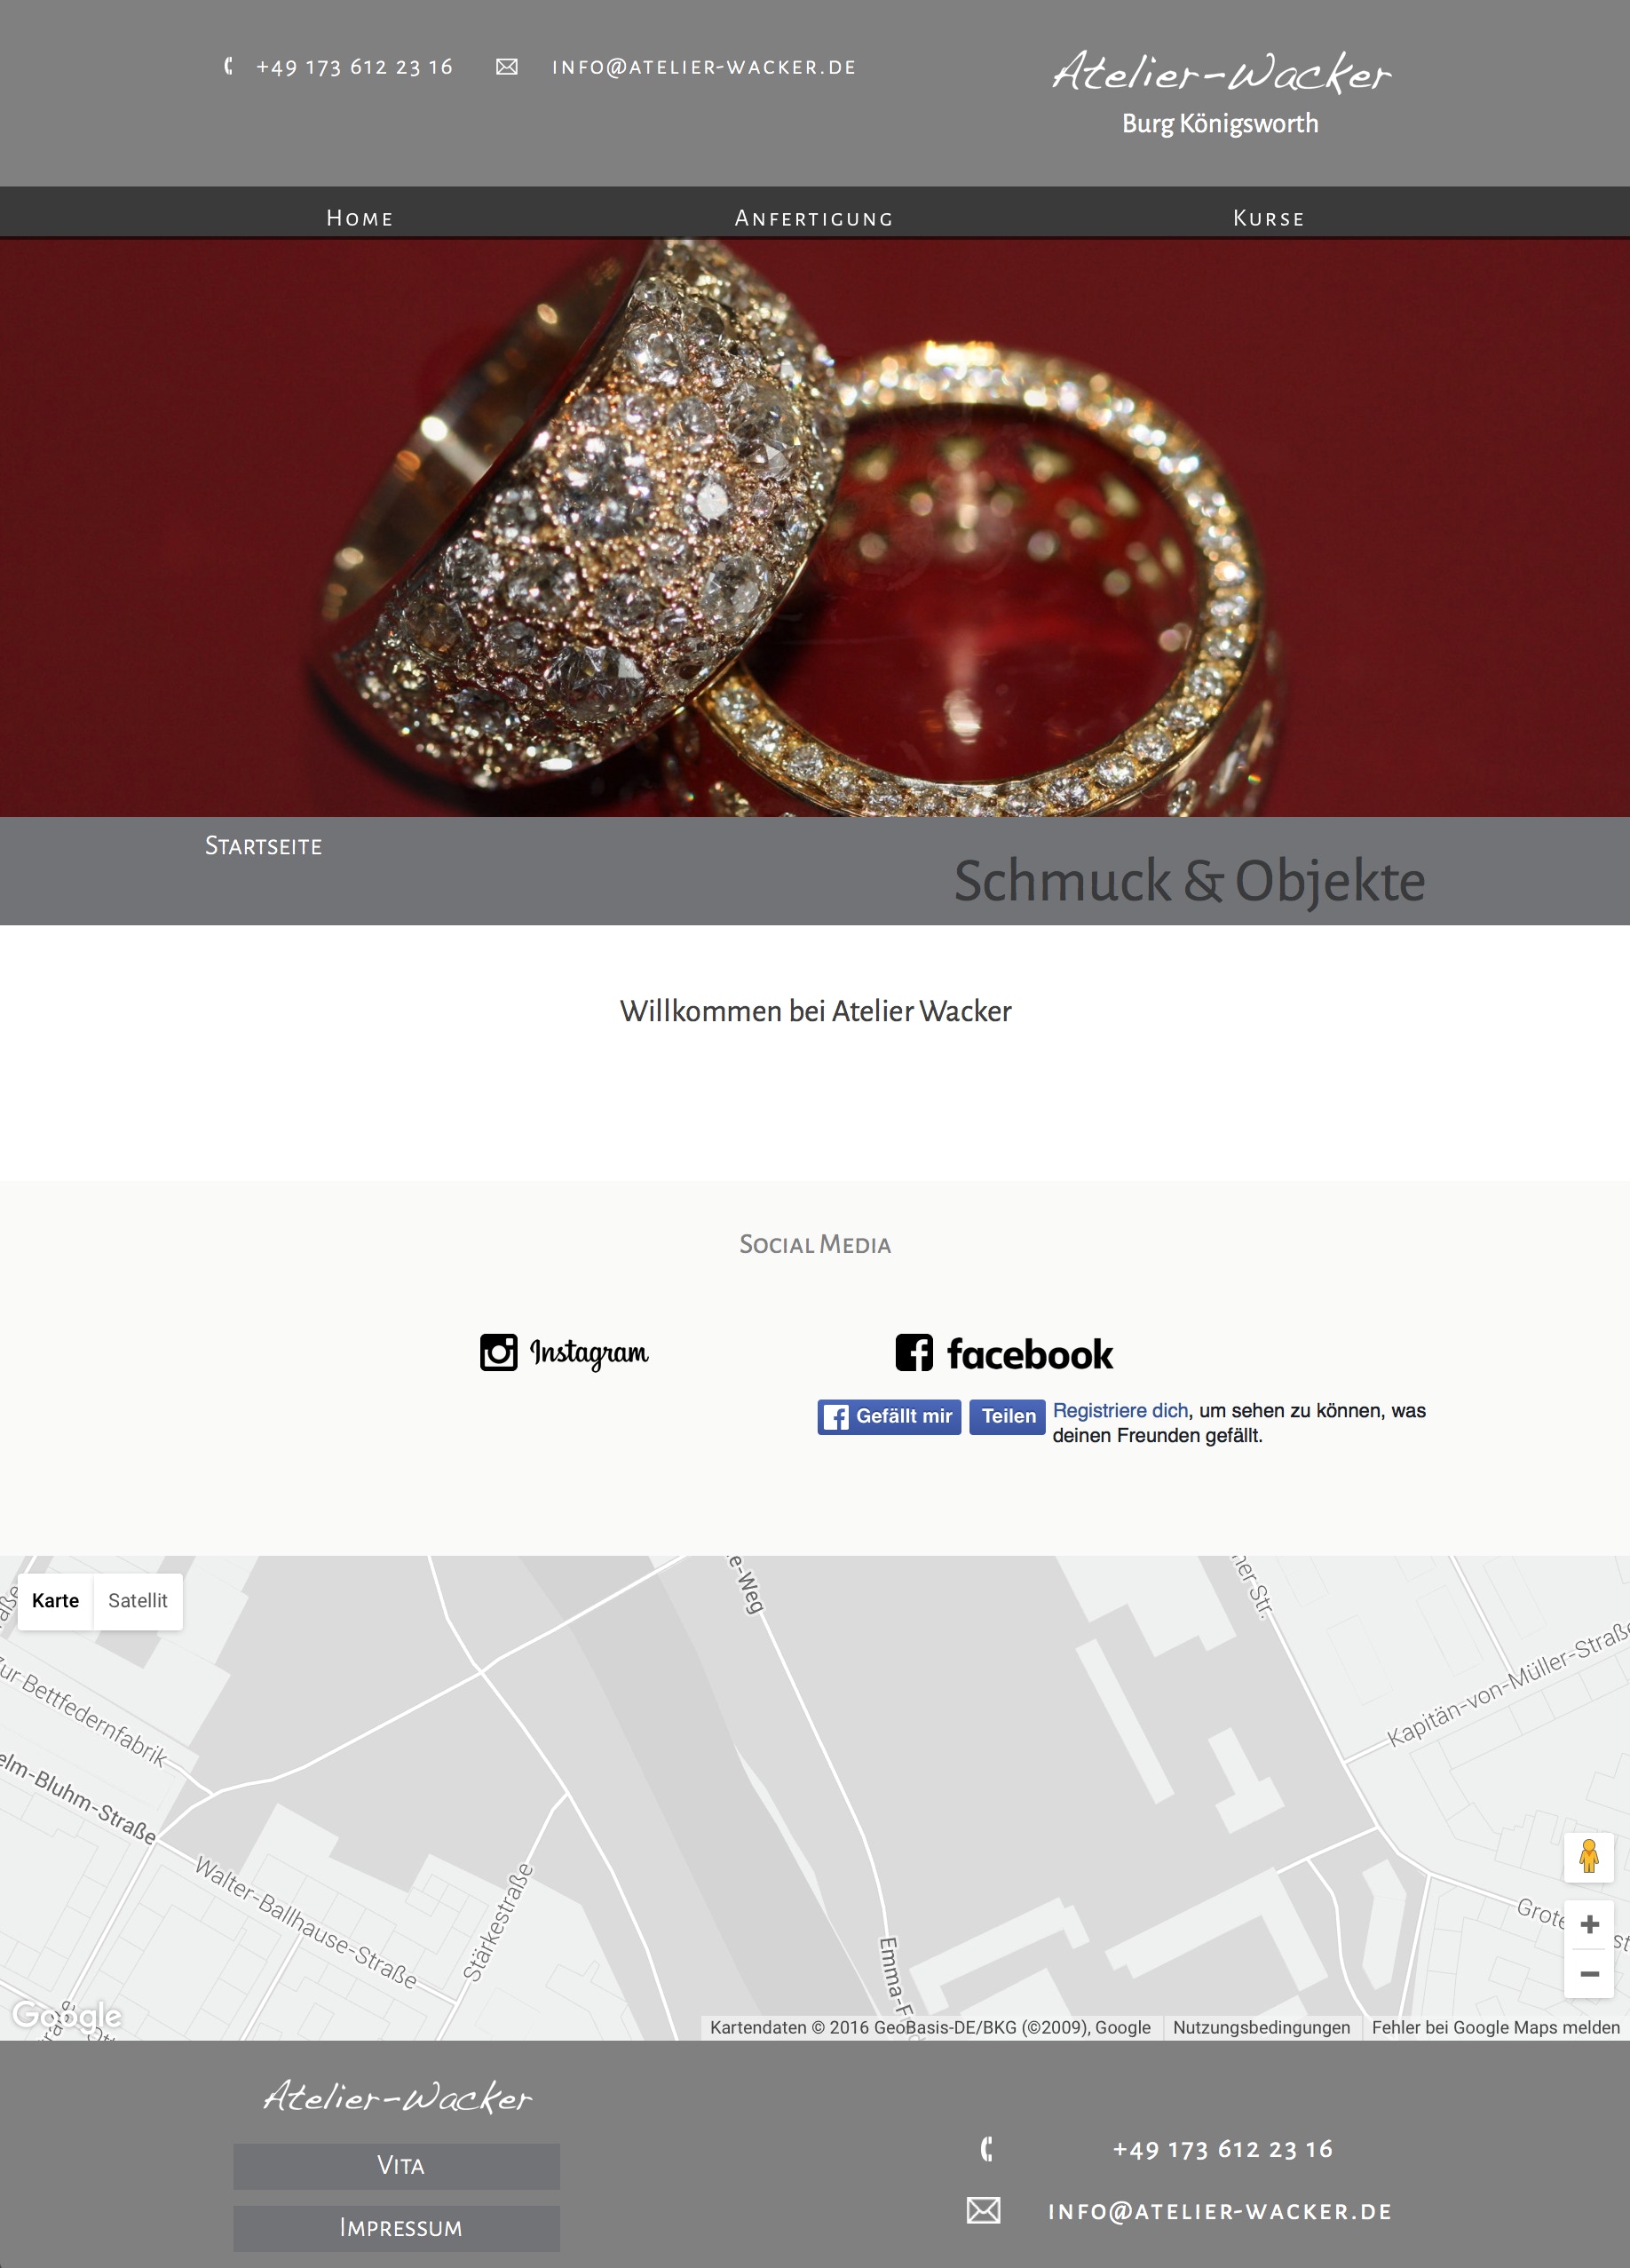The image size is (1630, 2268).
Task: Click the Teilen share button
Action: [x=1007, y=1416]
